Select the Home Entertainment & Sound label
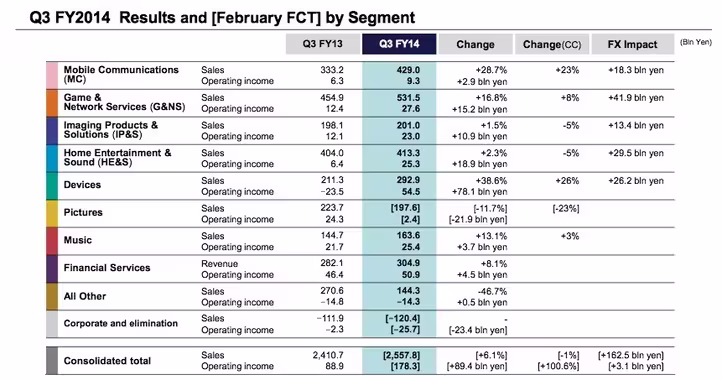 [x=117, y=158]
